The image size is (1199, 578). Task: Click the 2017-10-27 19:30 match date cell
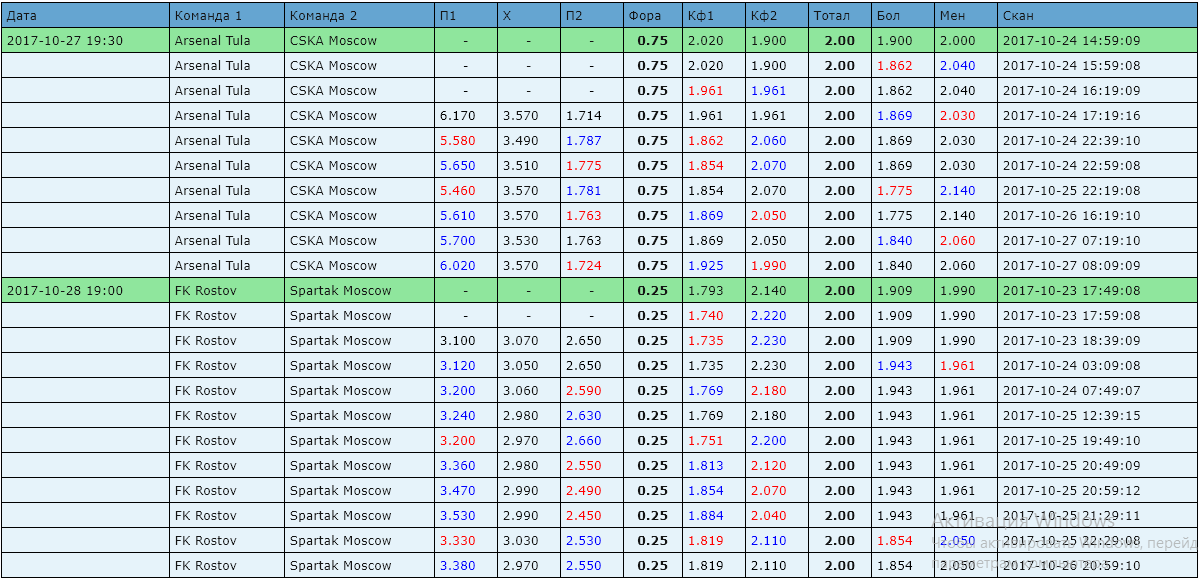coord(65,41)
